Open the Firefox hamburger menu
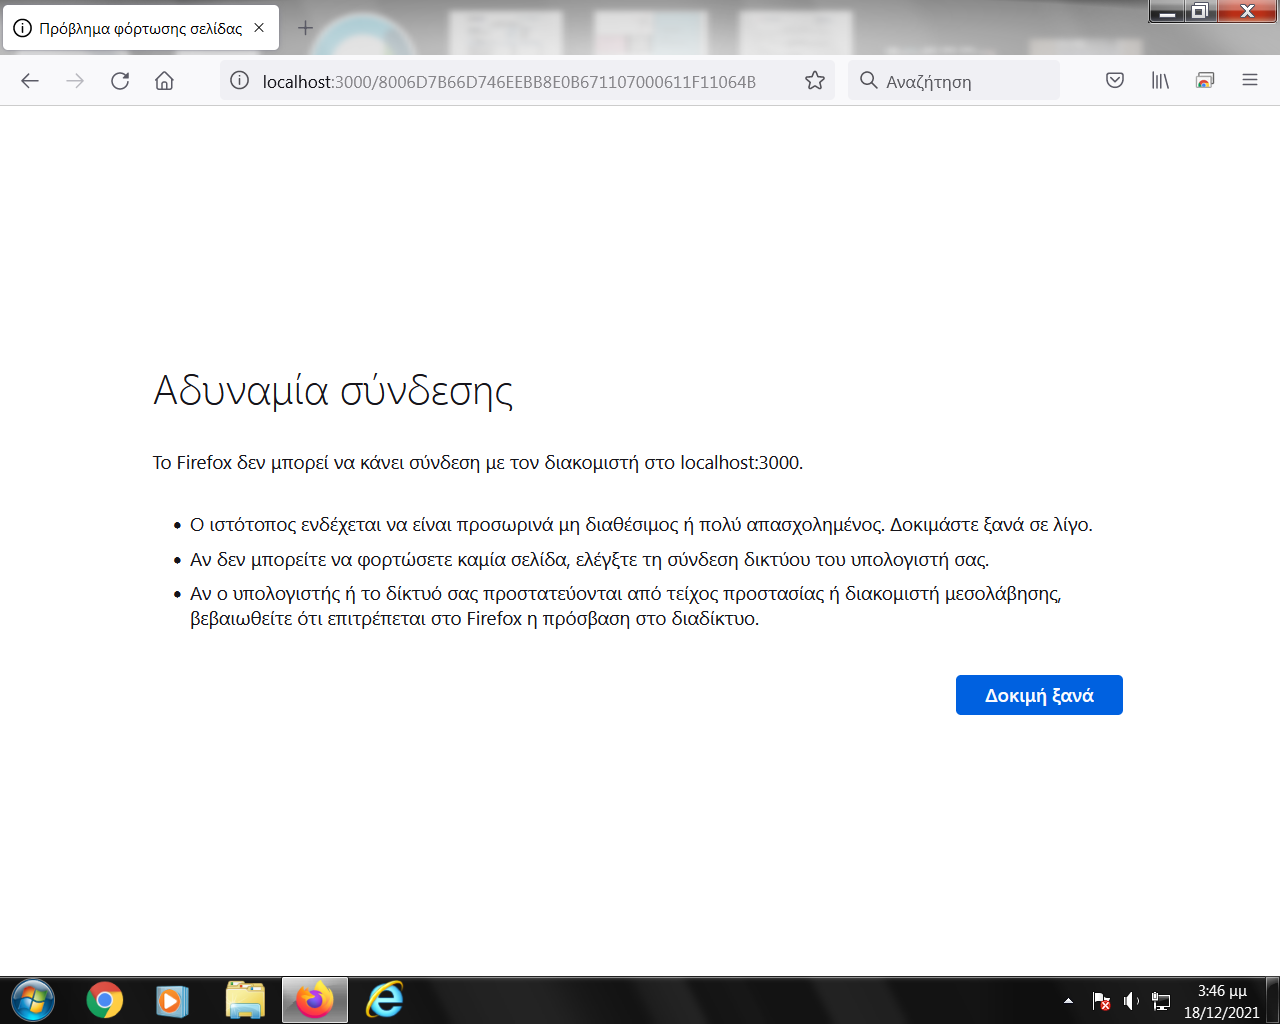1280x1024 pixels. pyautogui.click(x=1250, y=81)
